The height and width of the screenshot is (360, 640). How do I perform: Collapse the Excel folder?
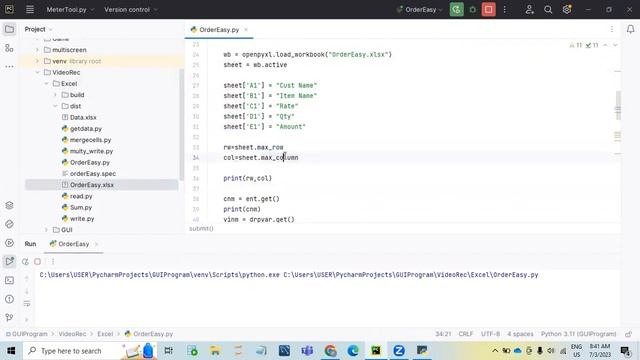point(46,84)
